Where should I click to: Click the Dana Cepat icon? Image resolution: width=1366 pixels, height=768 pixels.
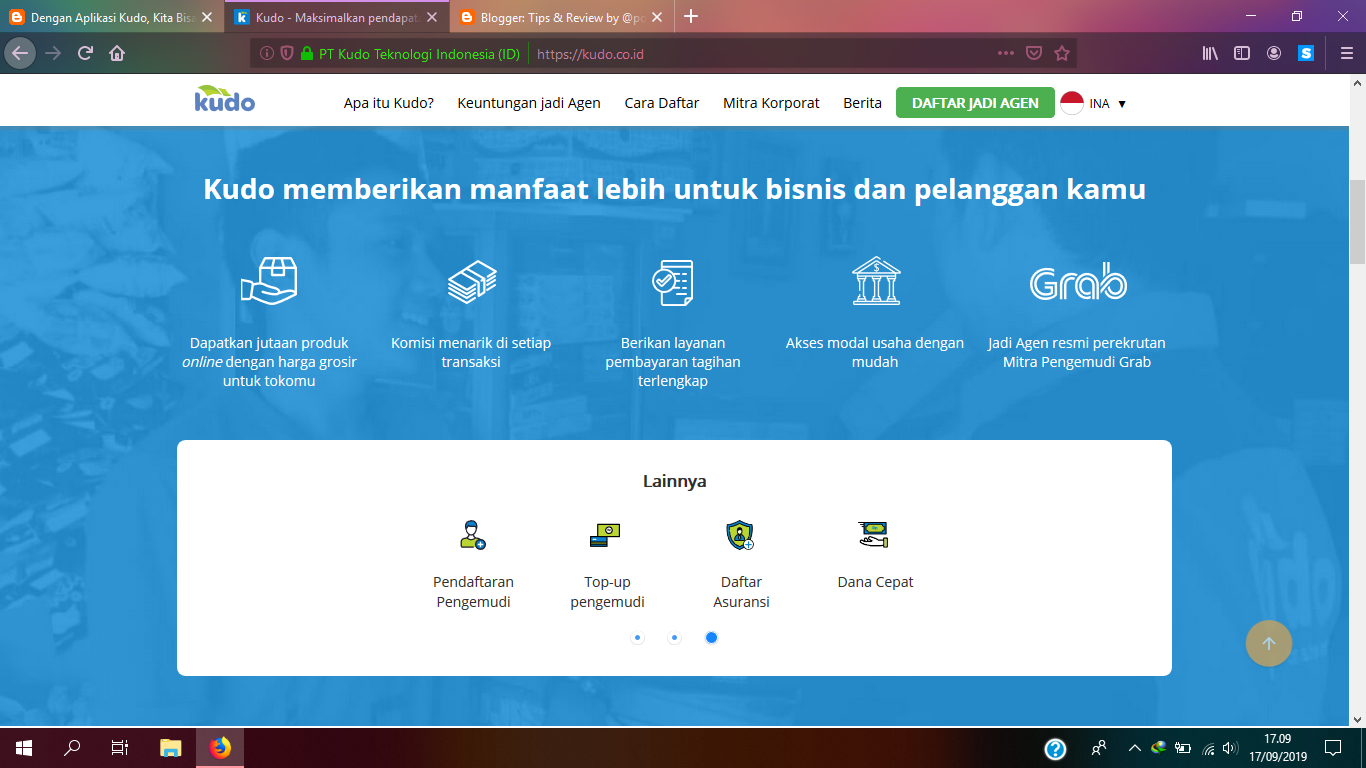click(x=874, y=533)
